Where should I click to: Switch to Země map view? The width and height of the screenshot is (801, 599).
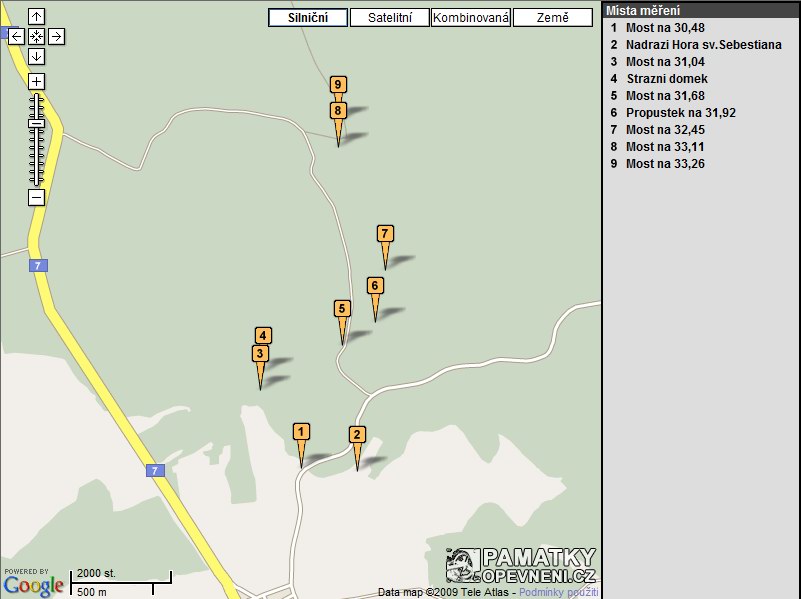click(552, 18)
